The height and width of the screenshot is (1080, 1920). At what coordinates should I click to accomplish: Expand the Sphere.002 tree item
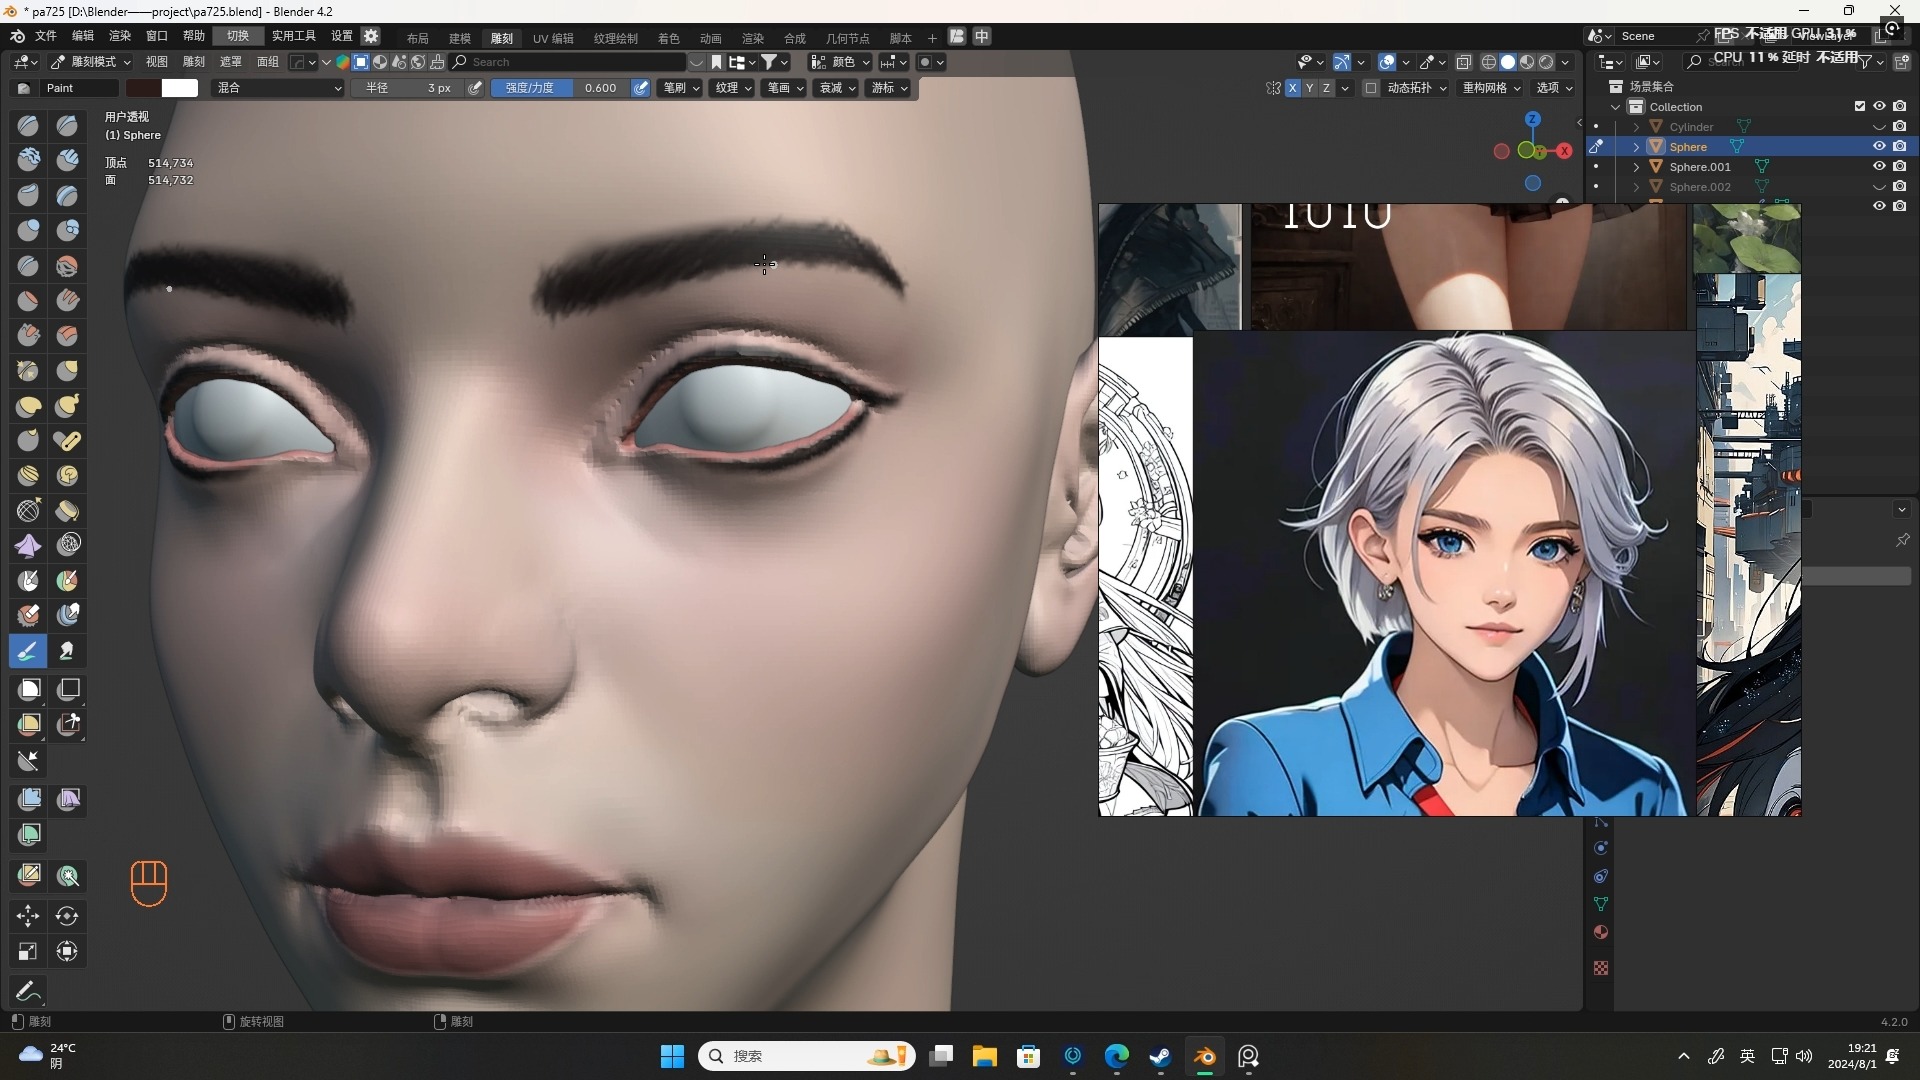tap(1636, 187)
